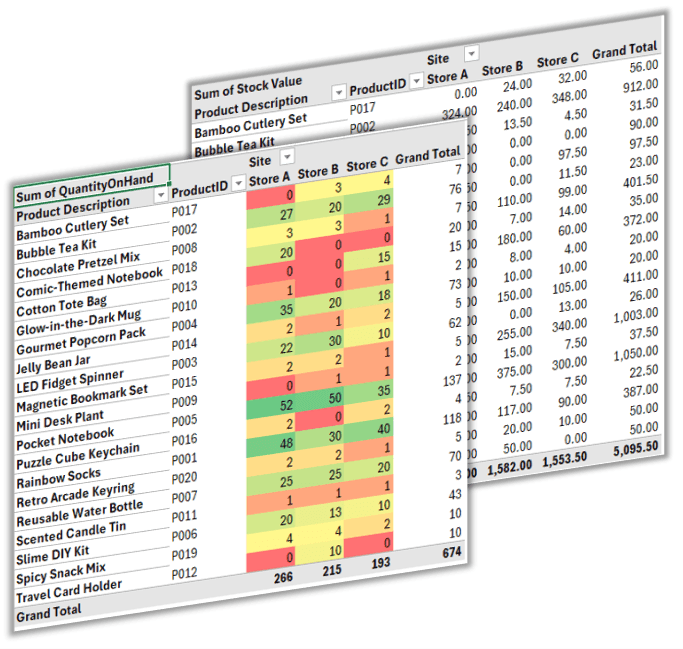683x649 pixels.
Task: Select Grand Total column header in front table
Action: (x=427, y=157)
